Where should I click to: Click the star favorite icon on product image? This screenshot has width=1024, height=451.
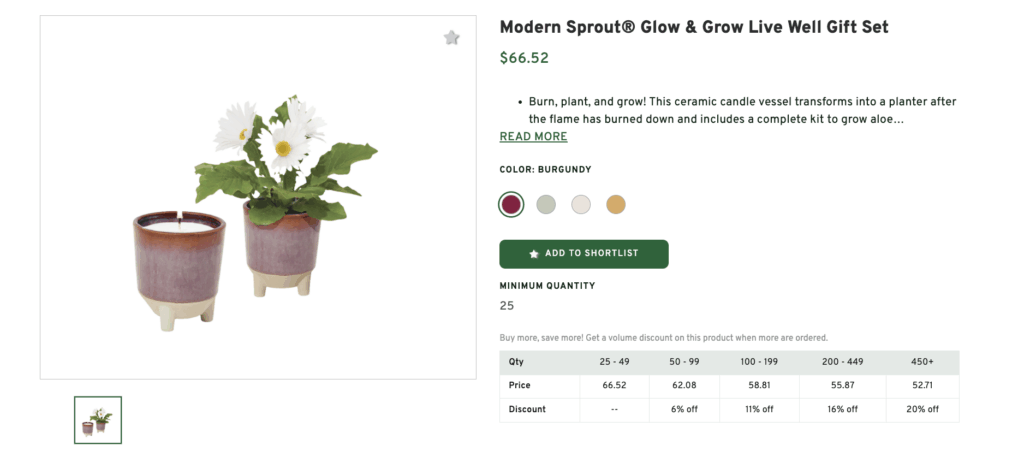click(x=451, y=38)
